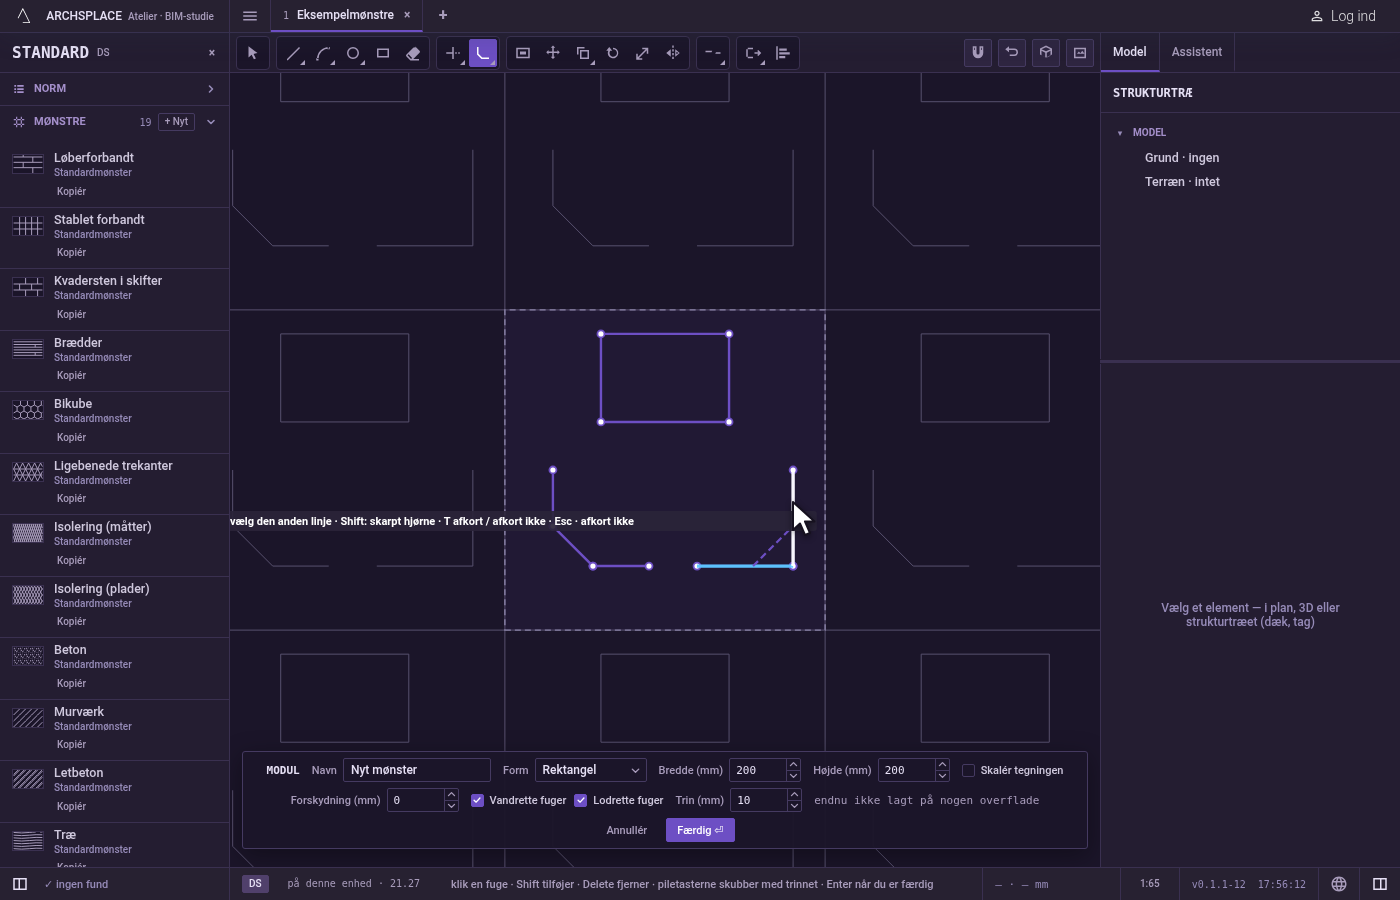Select the arrow selection tool
The width and height of the screenshot is (1400, 900).
(253, 53)
